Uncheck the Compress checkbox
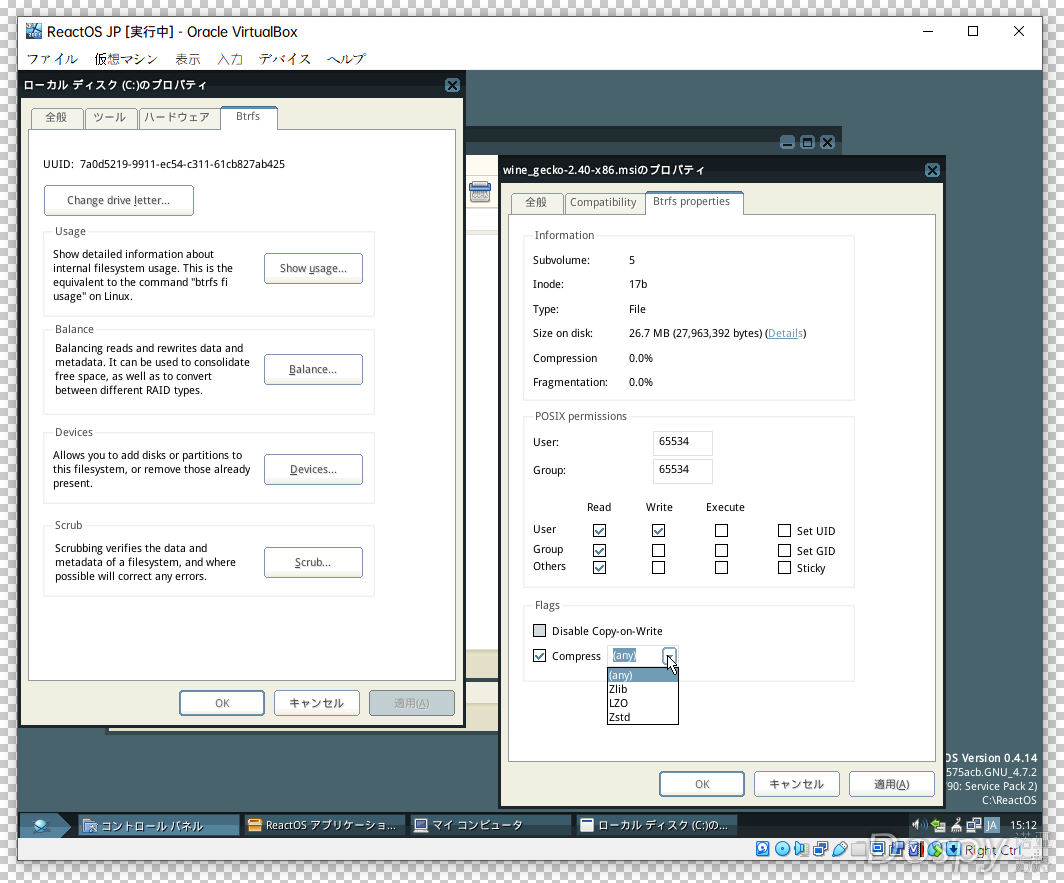The height and width of the screenshot is (883, 1064). pos(540,656)
